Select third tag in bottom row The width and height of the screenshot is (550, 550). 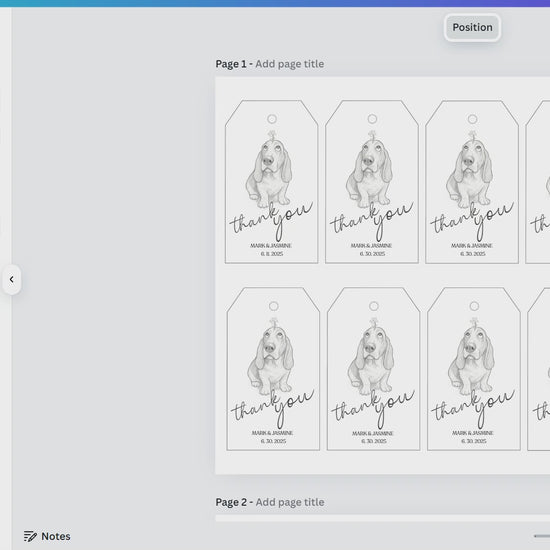click(x=474, y=369)
